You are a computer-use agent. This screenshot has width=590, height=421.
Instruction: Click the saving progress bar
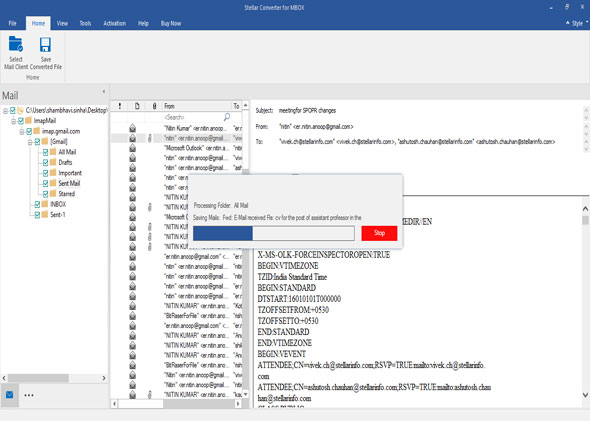[274, 233]
